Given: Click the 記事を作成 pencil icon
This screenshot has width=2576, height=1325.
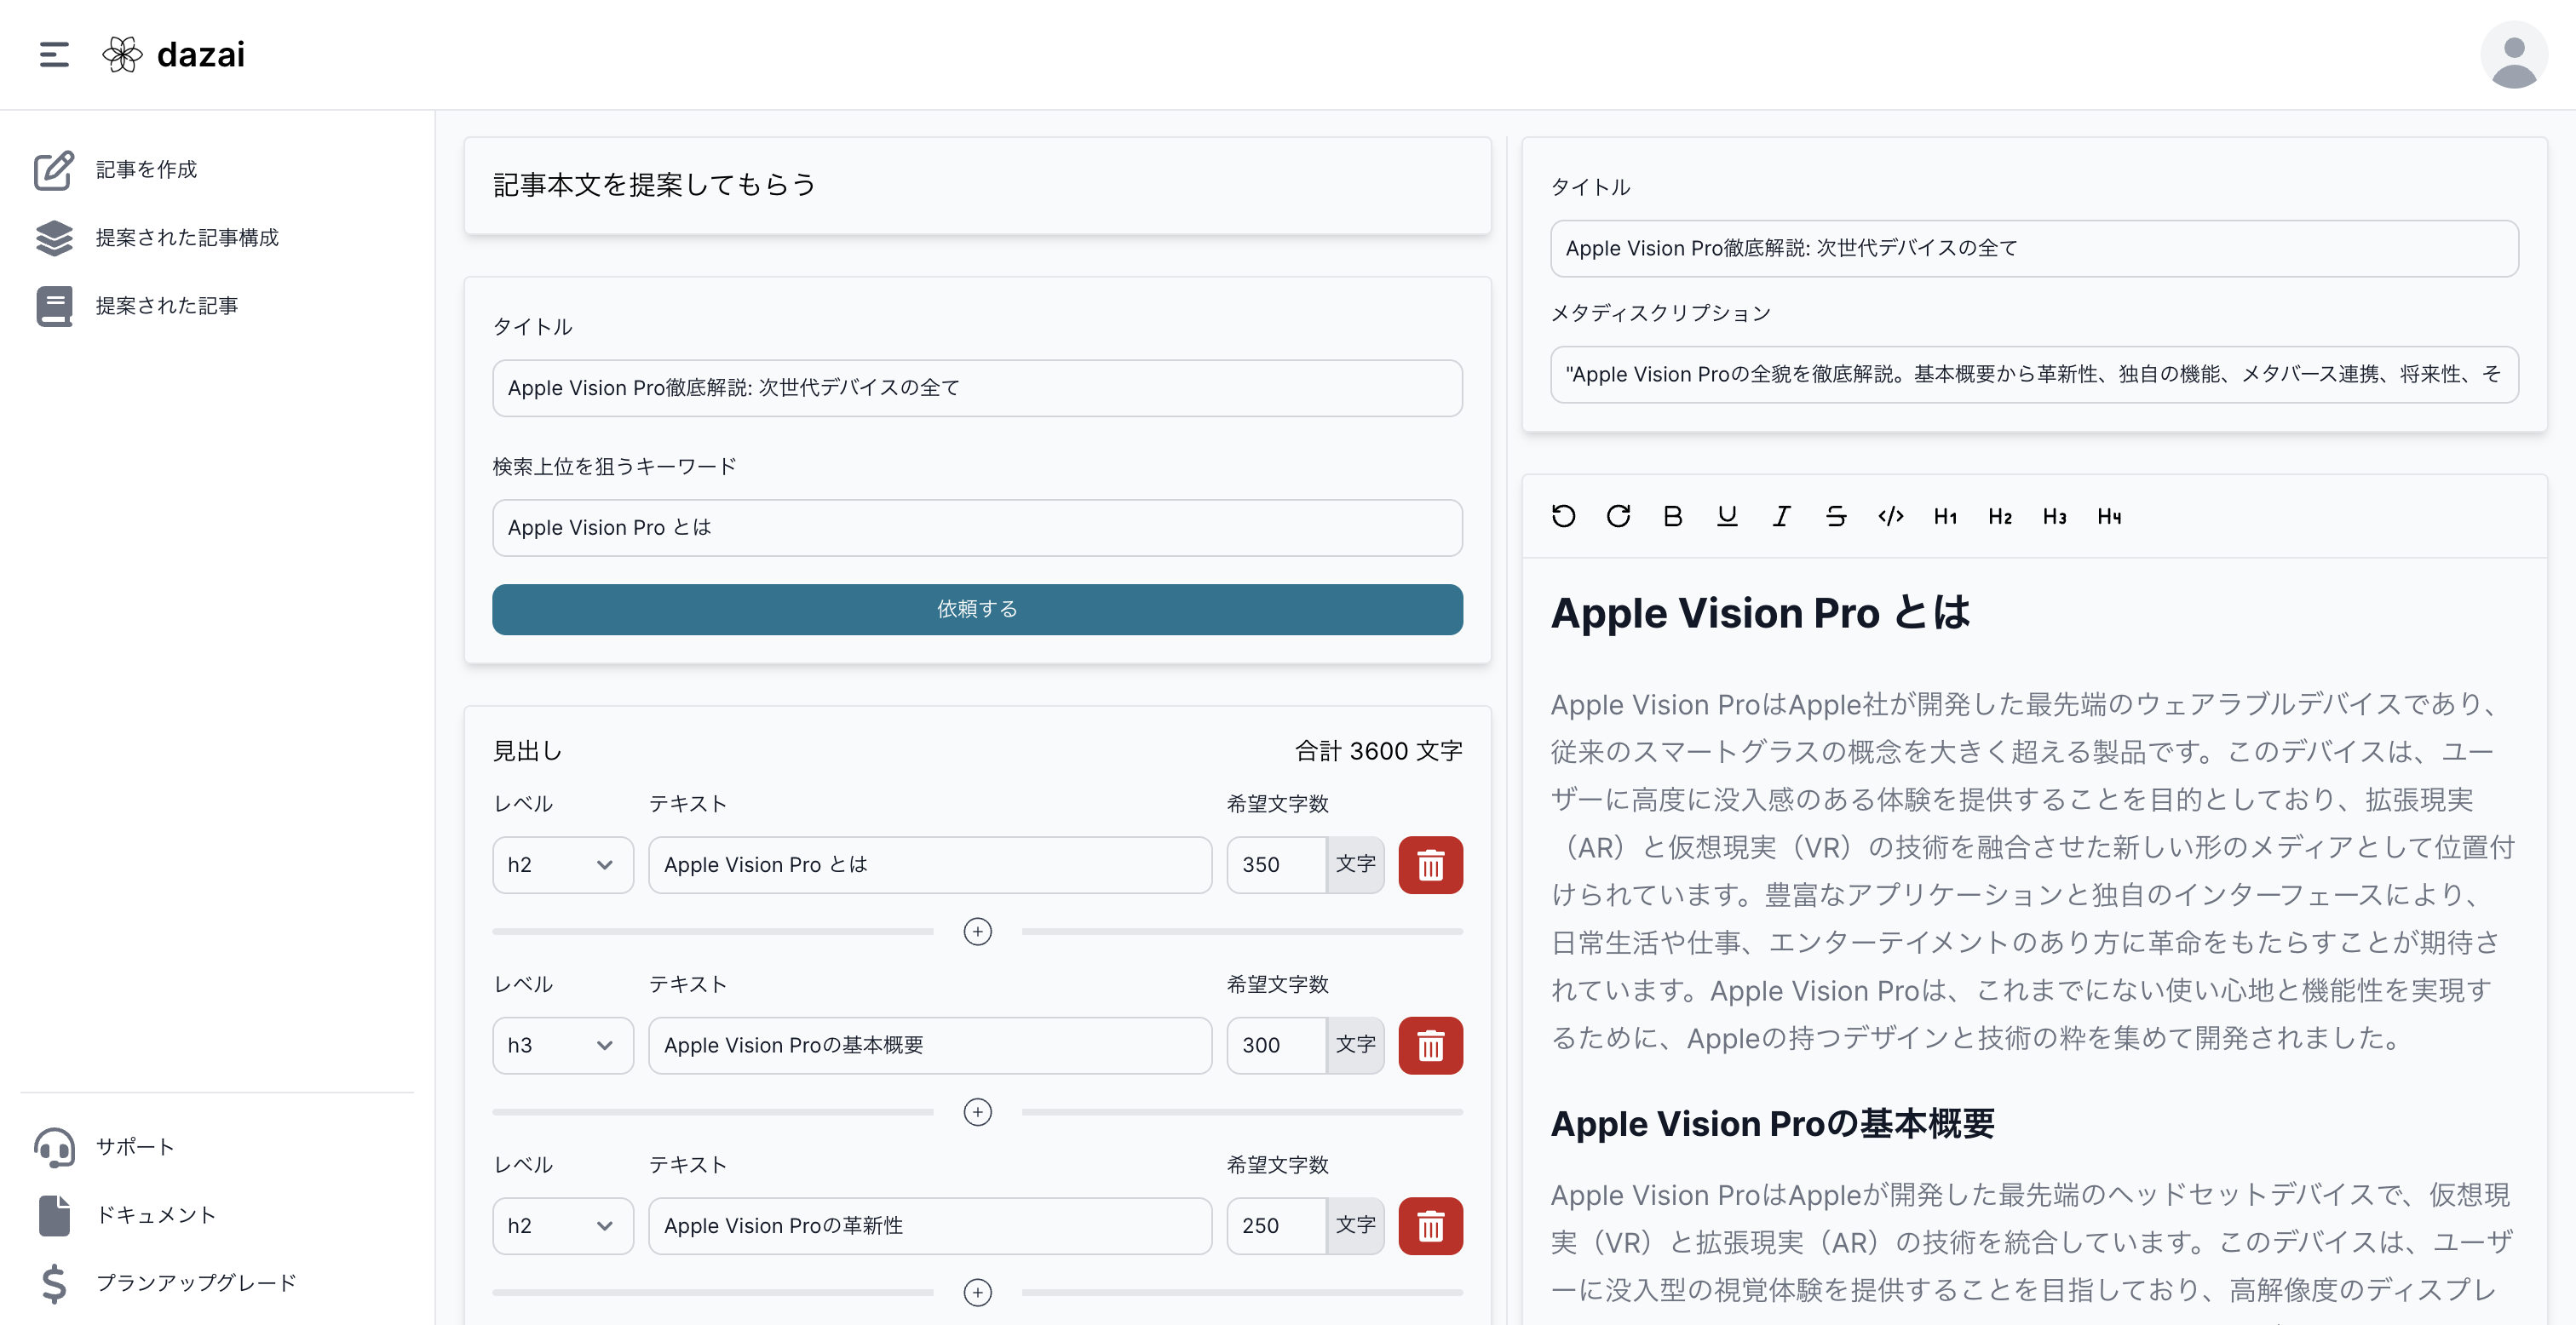Looking at the screenshot, I should tap(54, 170).
